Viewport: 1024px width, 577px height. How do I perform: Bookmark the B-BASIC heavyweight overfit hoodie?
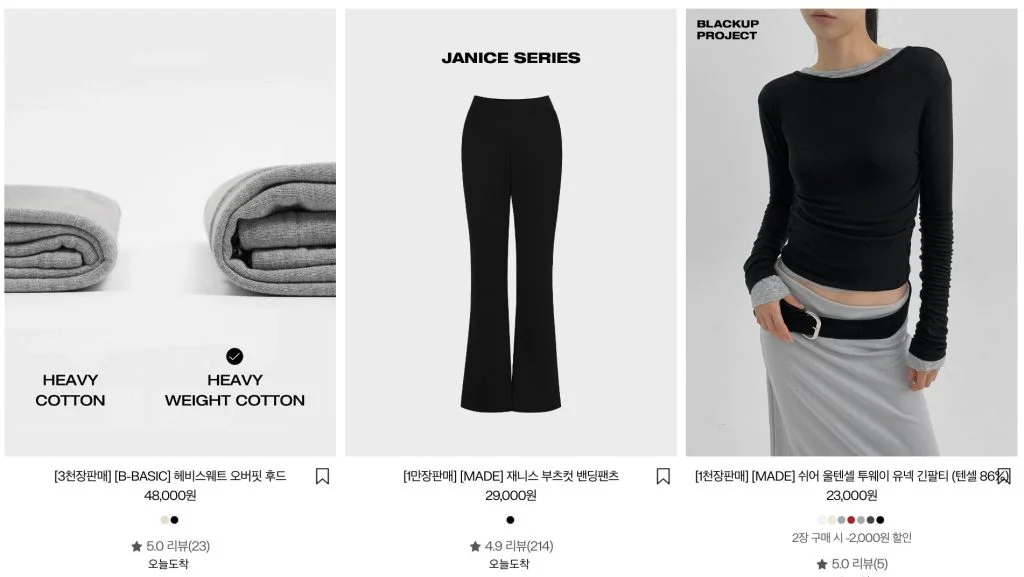pyautogui.click(x=322, y=476)
